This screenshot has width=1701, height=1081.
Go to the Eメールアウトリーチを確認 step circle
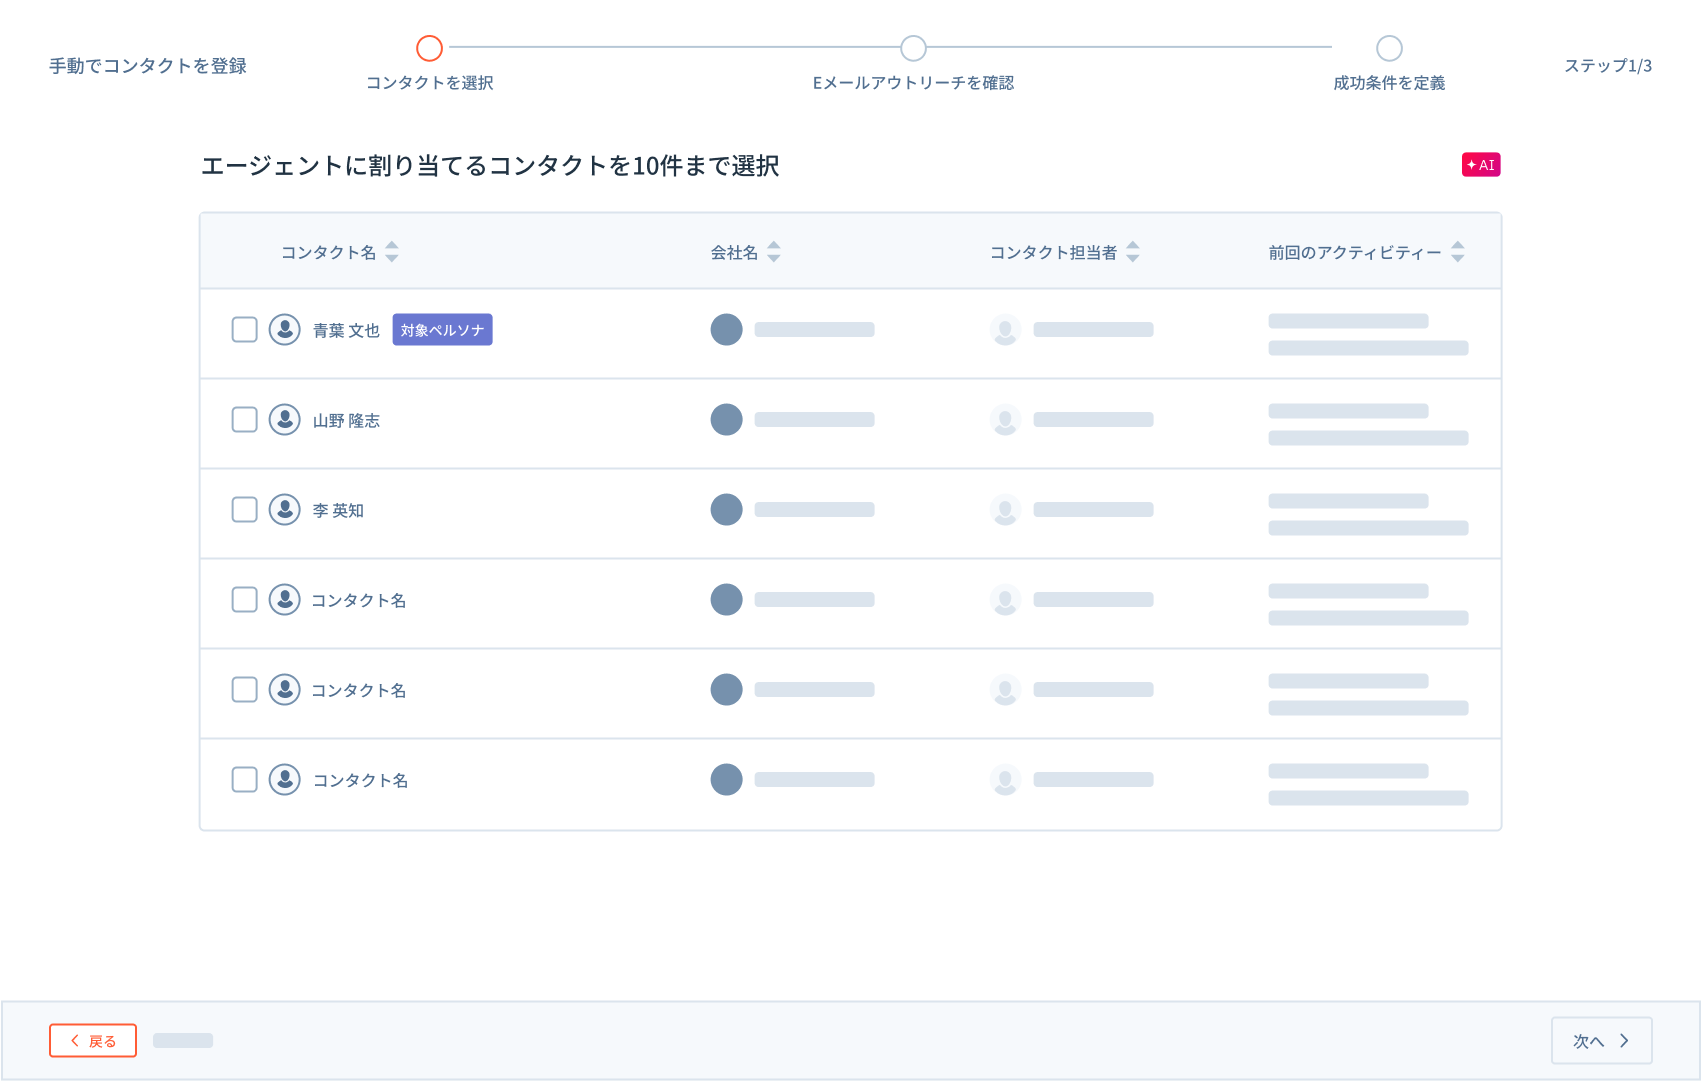point(913,48)
